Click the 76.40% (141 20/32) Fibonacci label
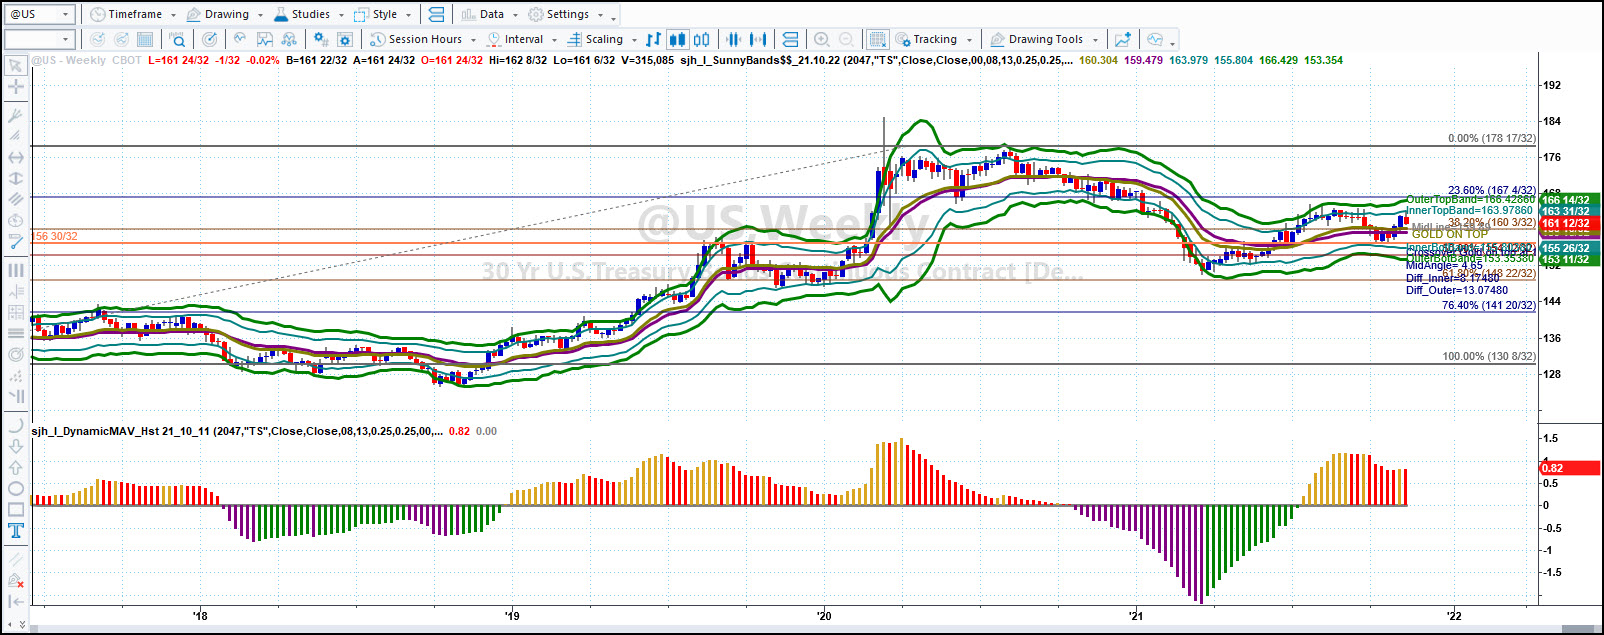Viewport: 1604px width, 635px height. [1489, 306]
